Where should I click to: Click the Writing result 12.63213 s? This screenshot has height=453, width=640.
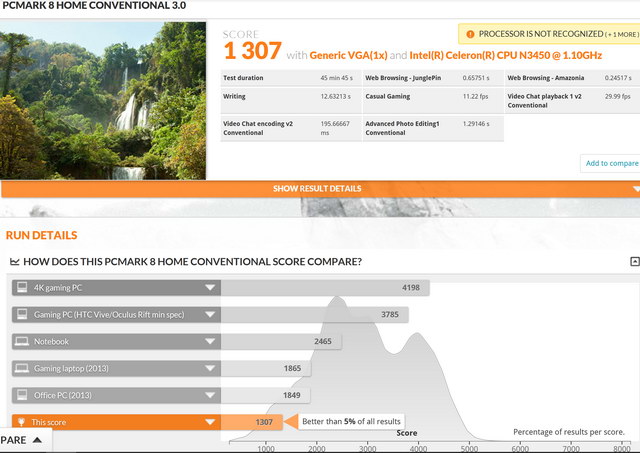point(336,97)
